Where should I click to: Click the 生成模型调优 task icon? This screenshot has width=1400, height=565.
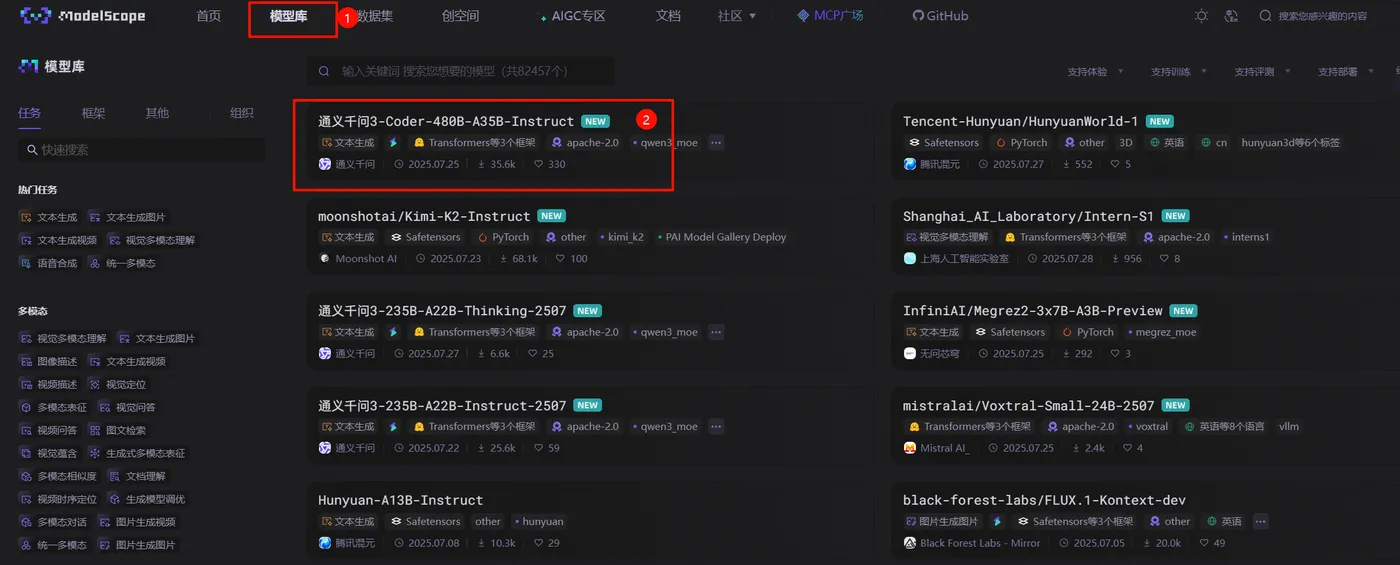click(x=114, y=499)
